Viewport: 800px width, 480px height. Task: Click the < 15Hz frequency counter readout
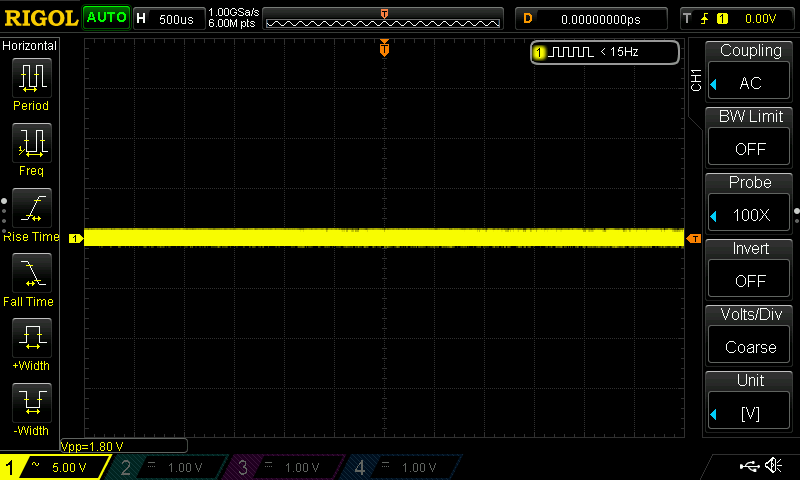[619, 52]
